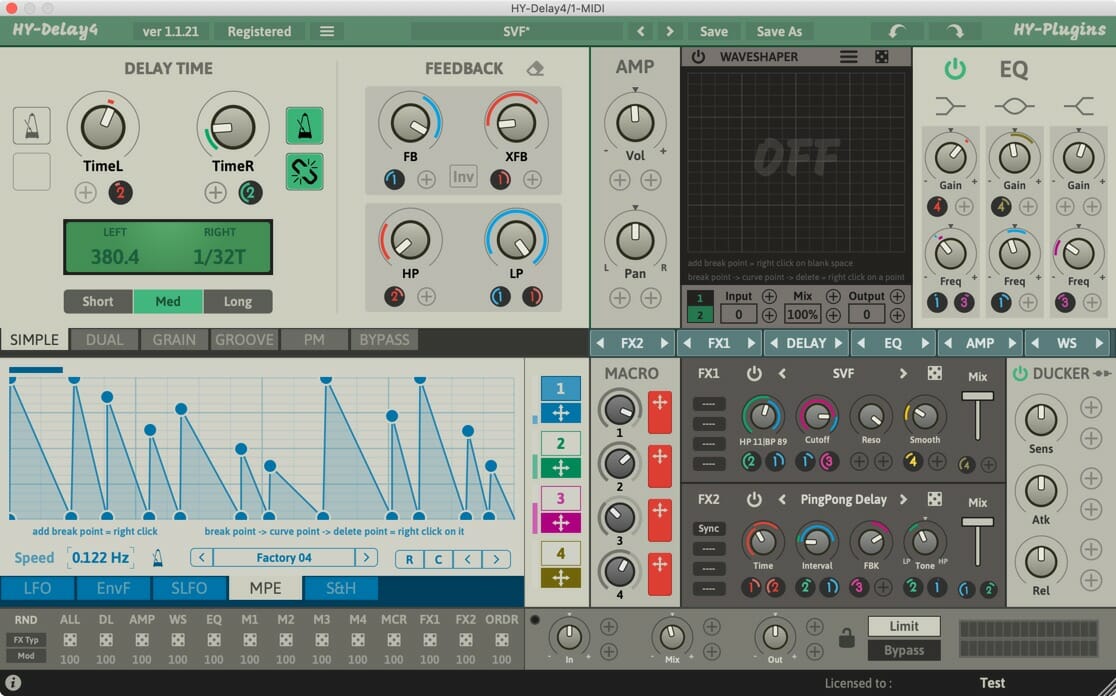
Task: Select the low shelf EQ band icon
Action: click(950, 106)
